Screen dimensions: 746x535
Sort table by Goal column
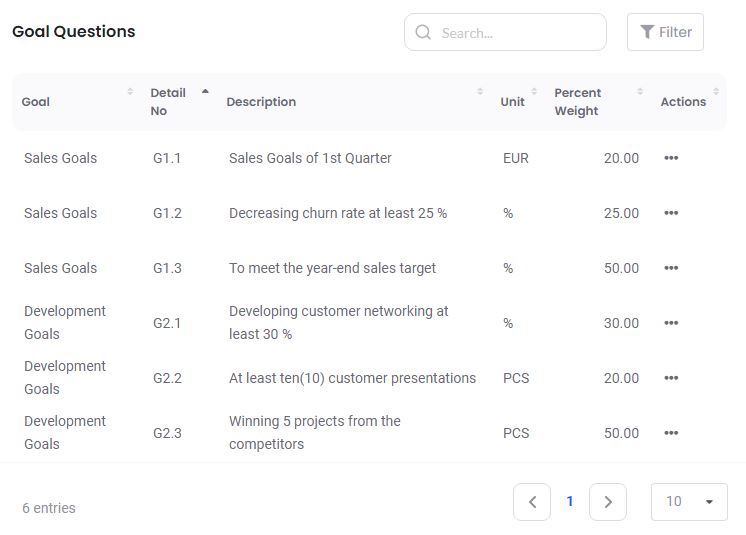click(x=36, y=102)
